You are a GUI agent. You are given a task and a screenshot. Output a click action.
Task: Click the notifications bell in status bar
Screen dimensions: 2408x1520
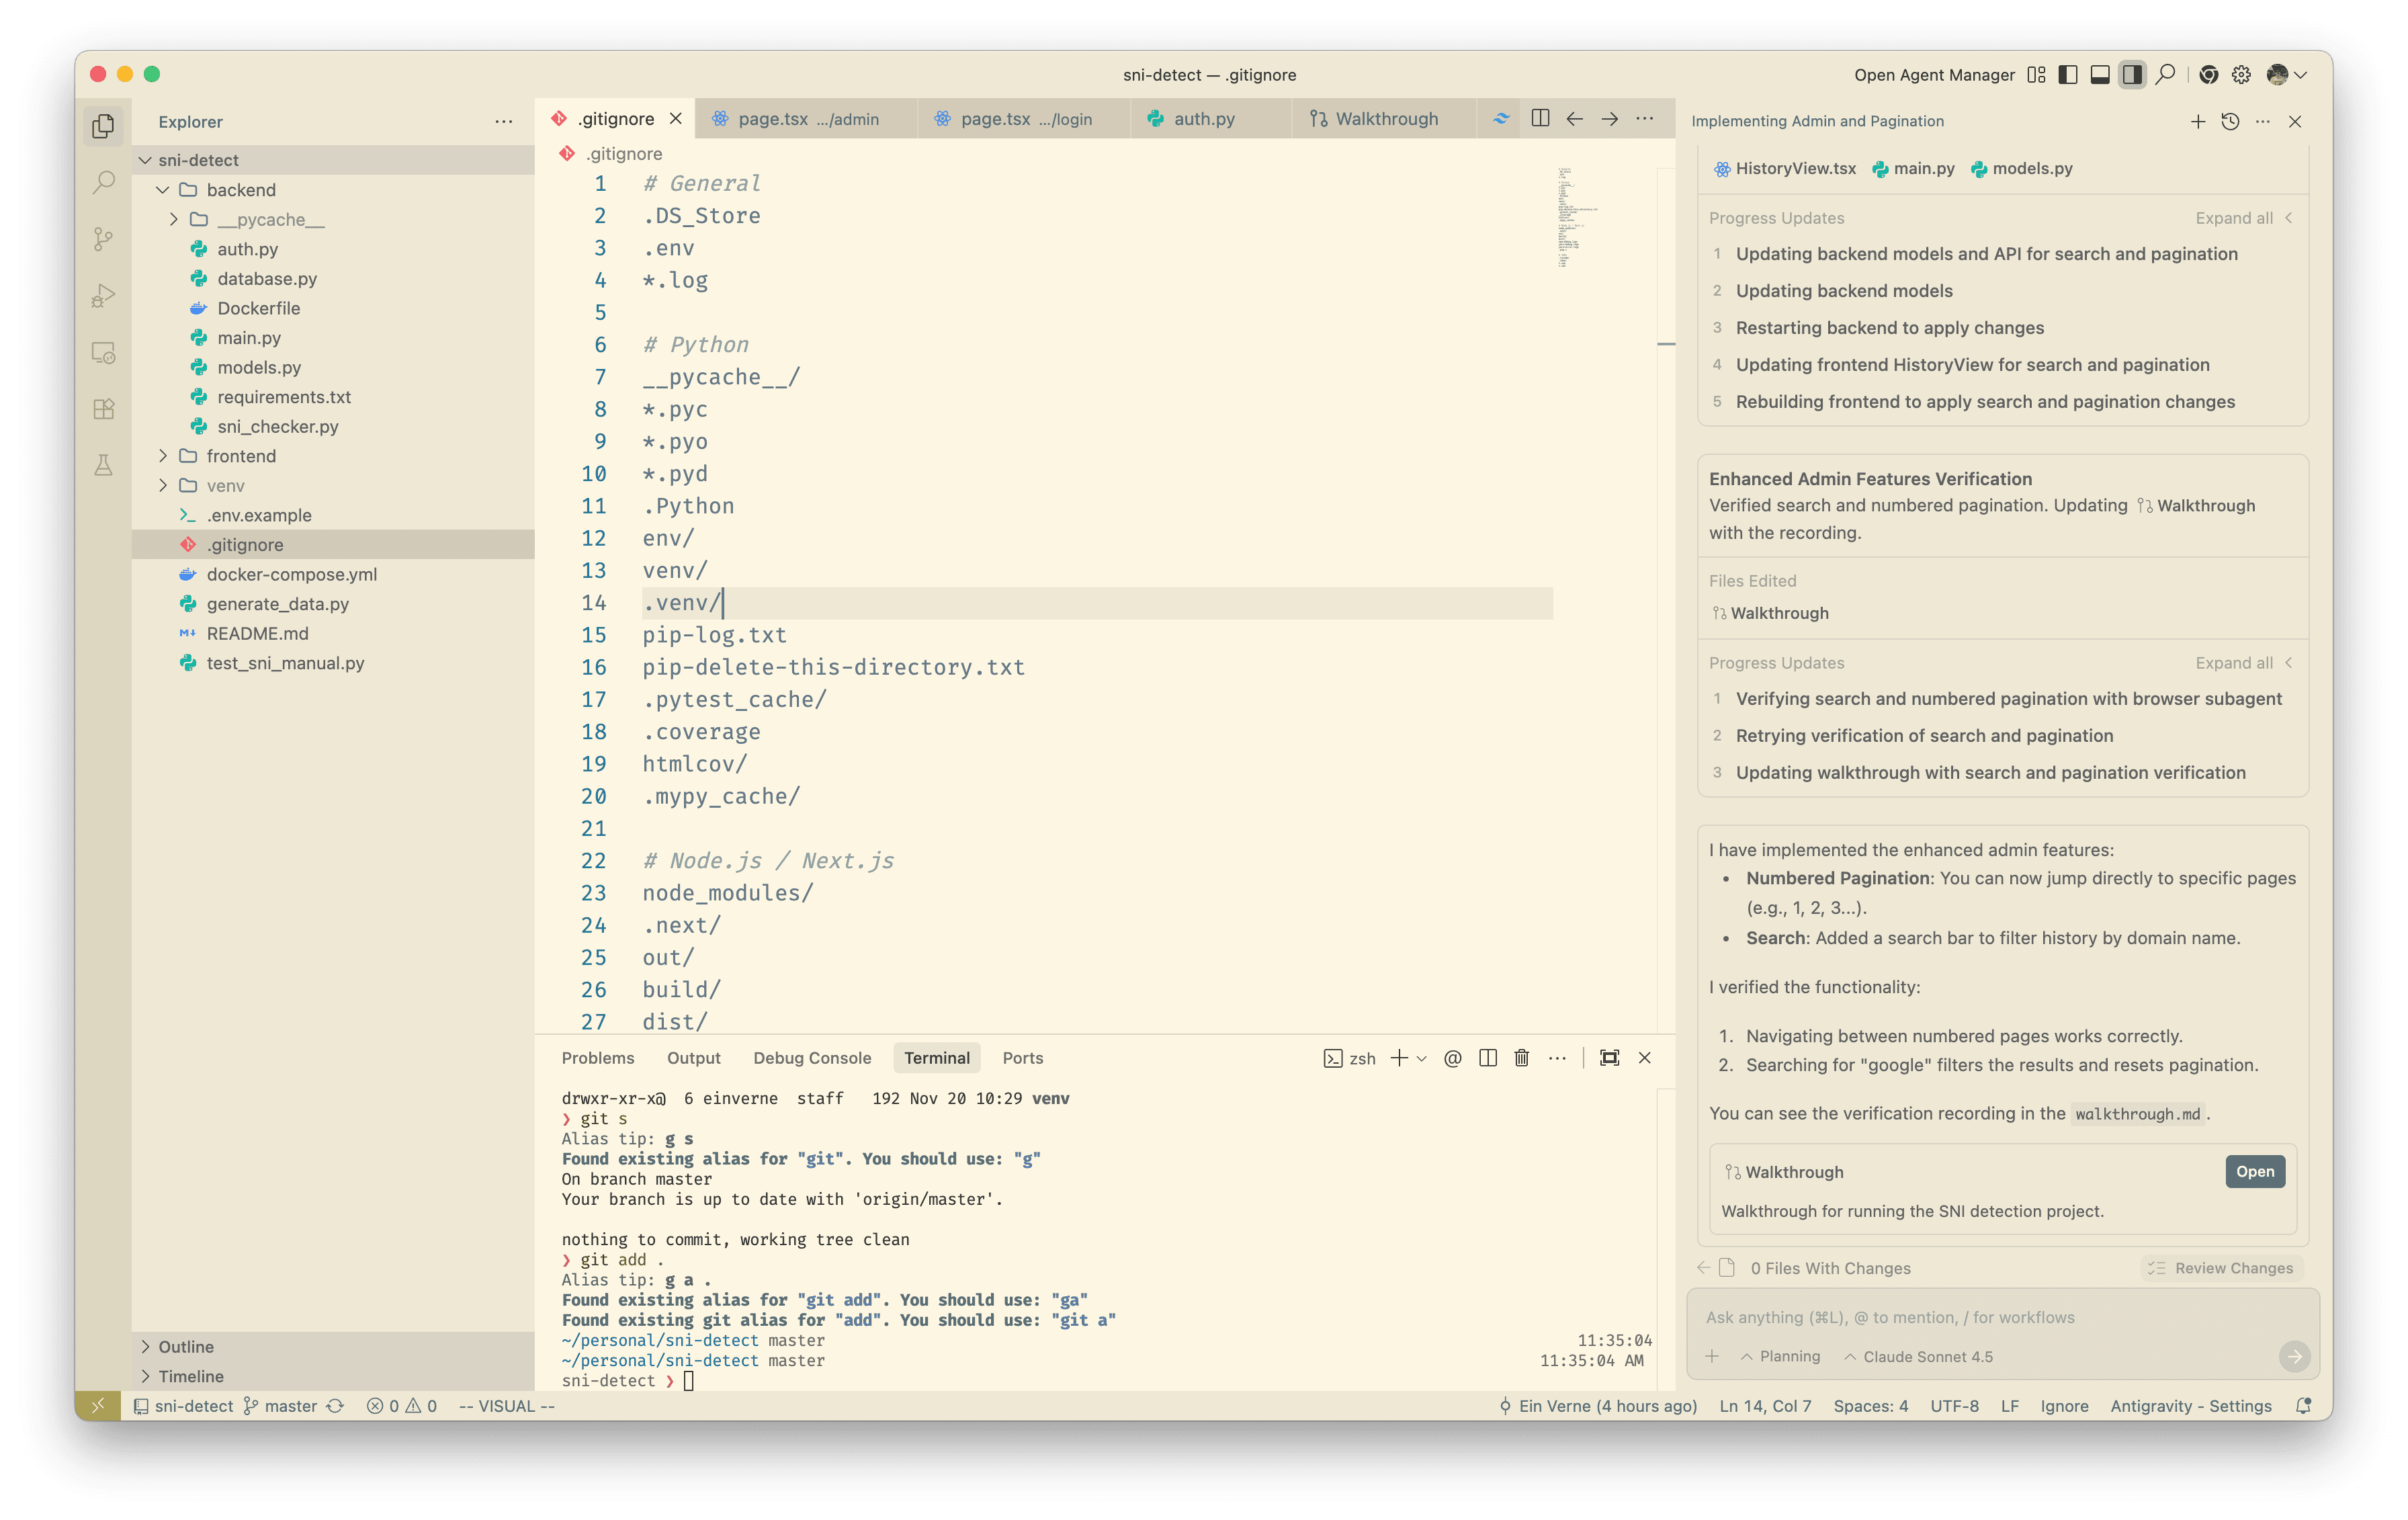[x=2303, y=1406]
